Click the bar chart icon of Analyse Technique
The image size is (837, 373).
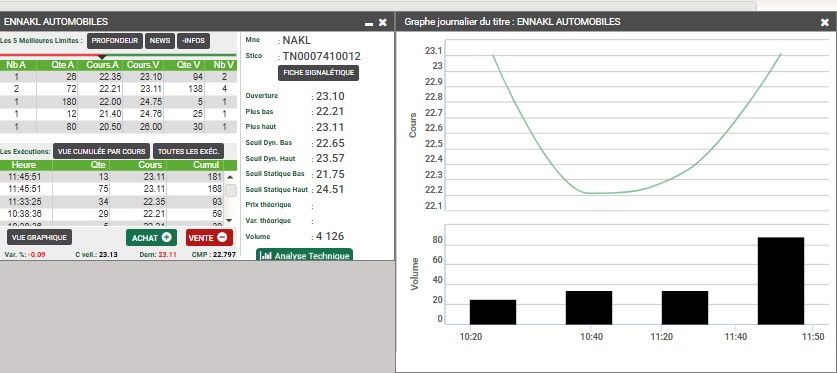click(266, 256)
